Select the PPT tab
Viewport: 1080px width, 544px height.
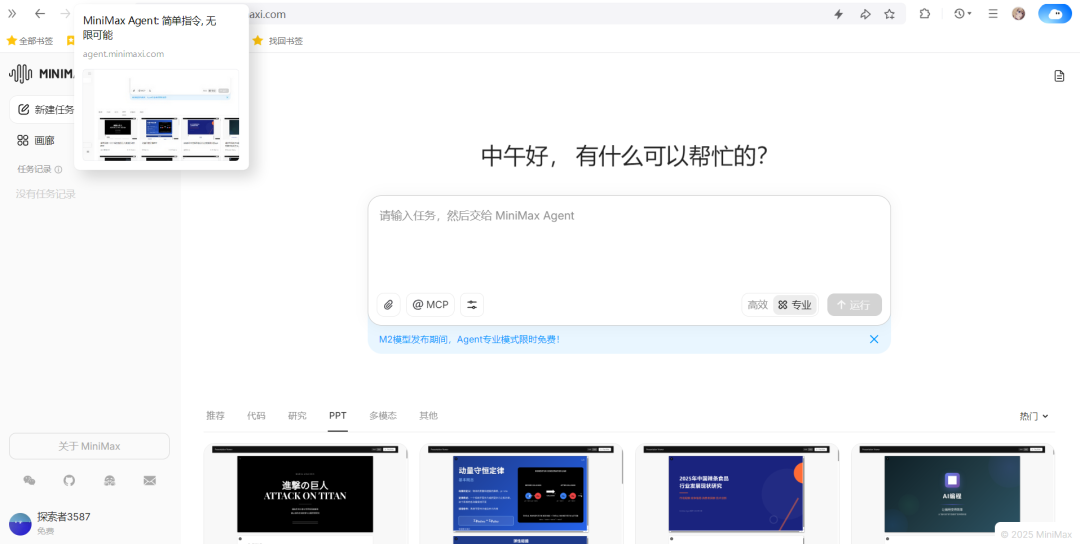(x=338, y=415)
